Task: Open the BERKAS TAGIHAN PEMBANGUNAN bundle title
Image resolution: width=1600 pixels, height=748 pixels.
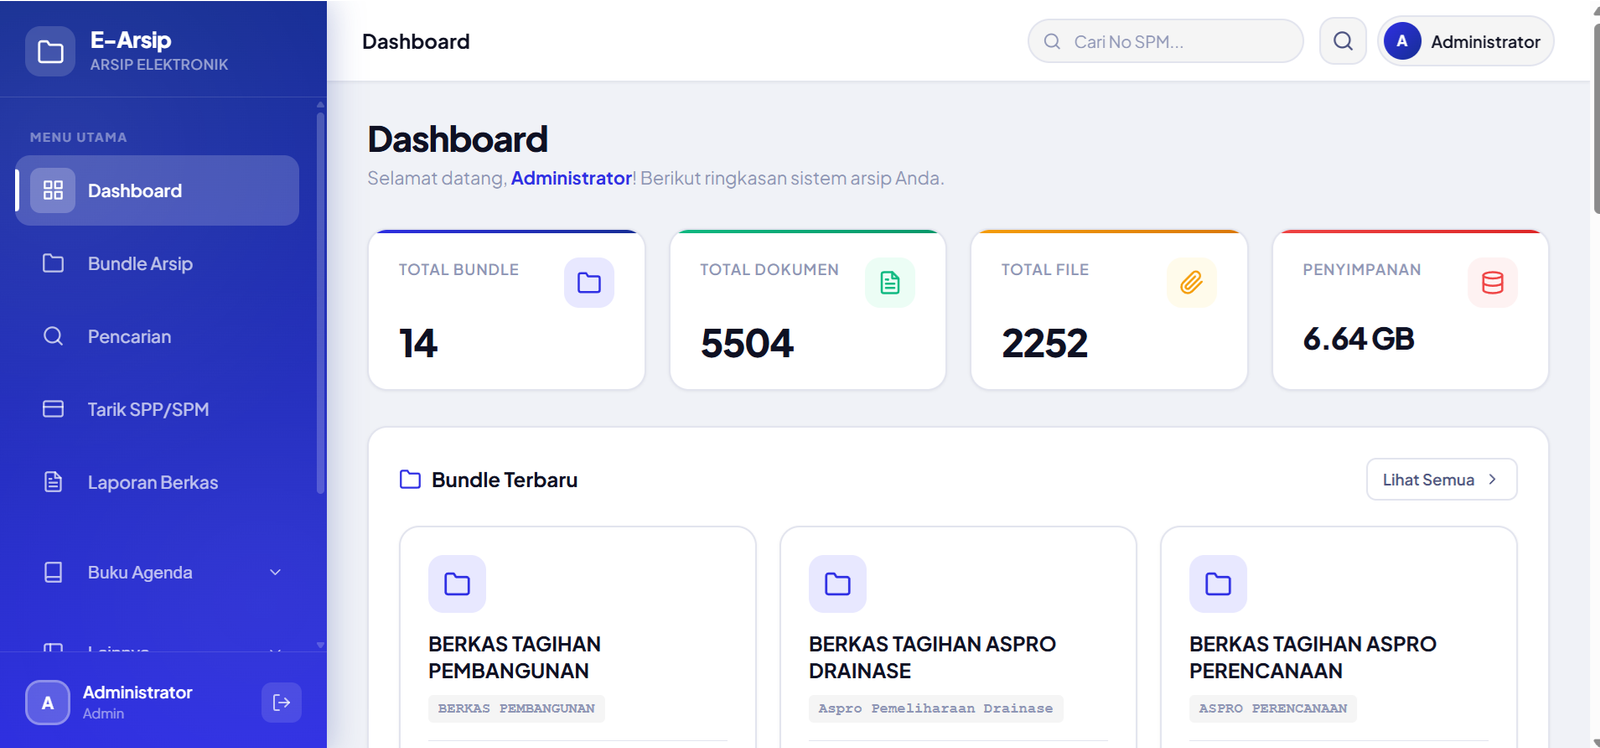Action: click(515, 657)
